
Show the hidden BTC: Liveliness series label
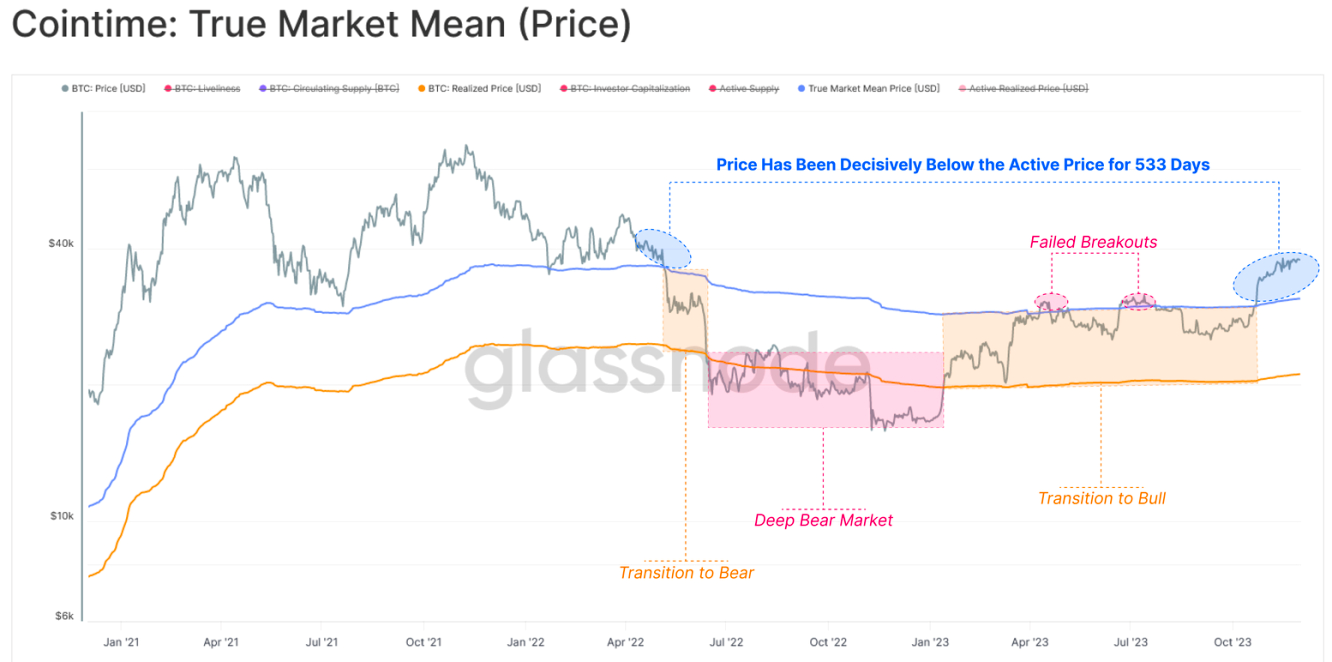click(207, 89)
